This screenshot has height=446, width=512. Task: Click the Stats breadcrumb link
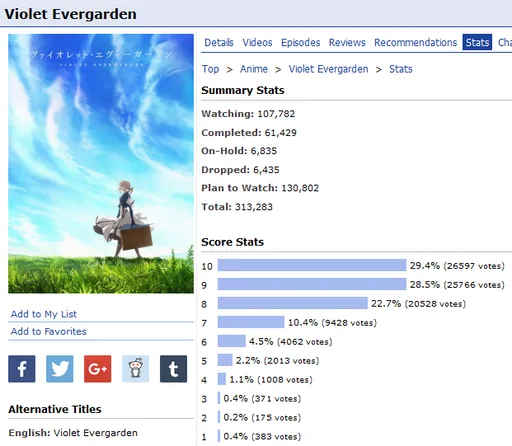tap(401, 69)
